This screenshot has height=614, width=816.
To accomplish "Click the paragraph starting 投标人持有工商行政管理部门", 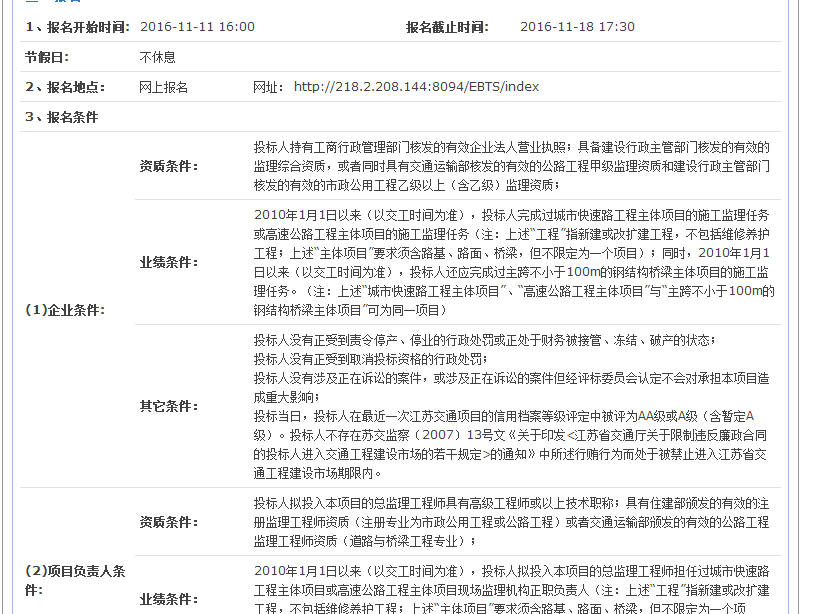I will tap(510, 166).
